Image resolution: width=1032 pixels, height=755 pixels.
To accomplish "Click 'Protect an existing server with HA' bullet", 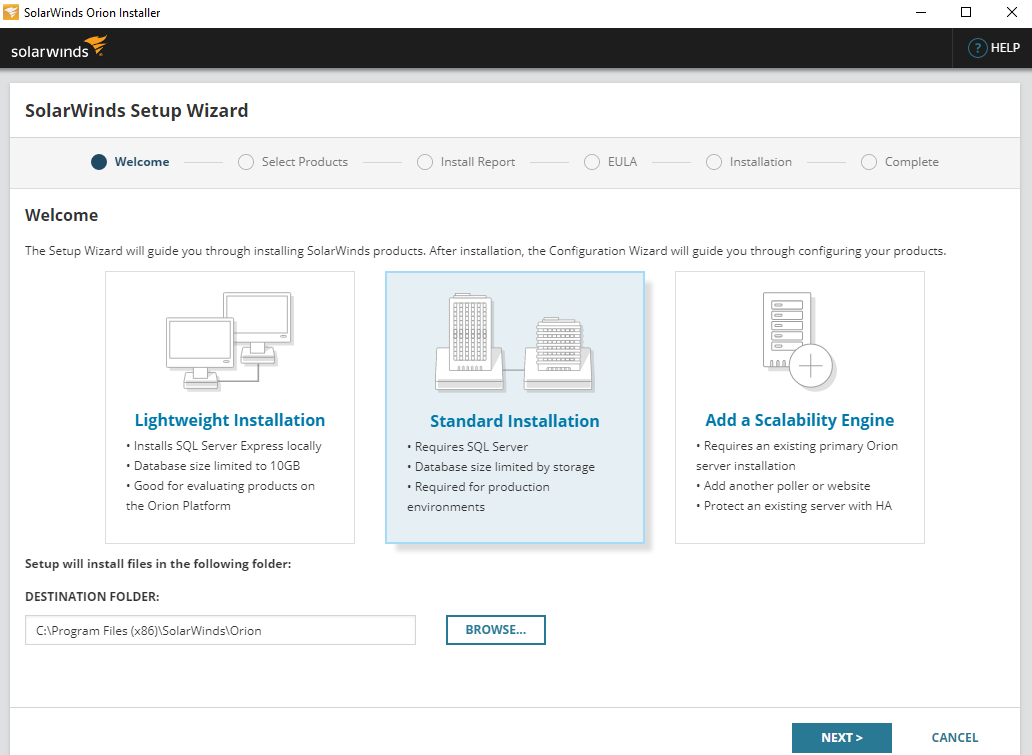I will click(794, 506).
